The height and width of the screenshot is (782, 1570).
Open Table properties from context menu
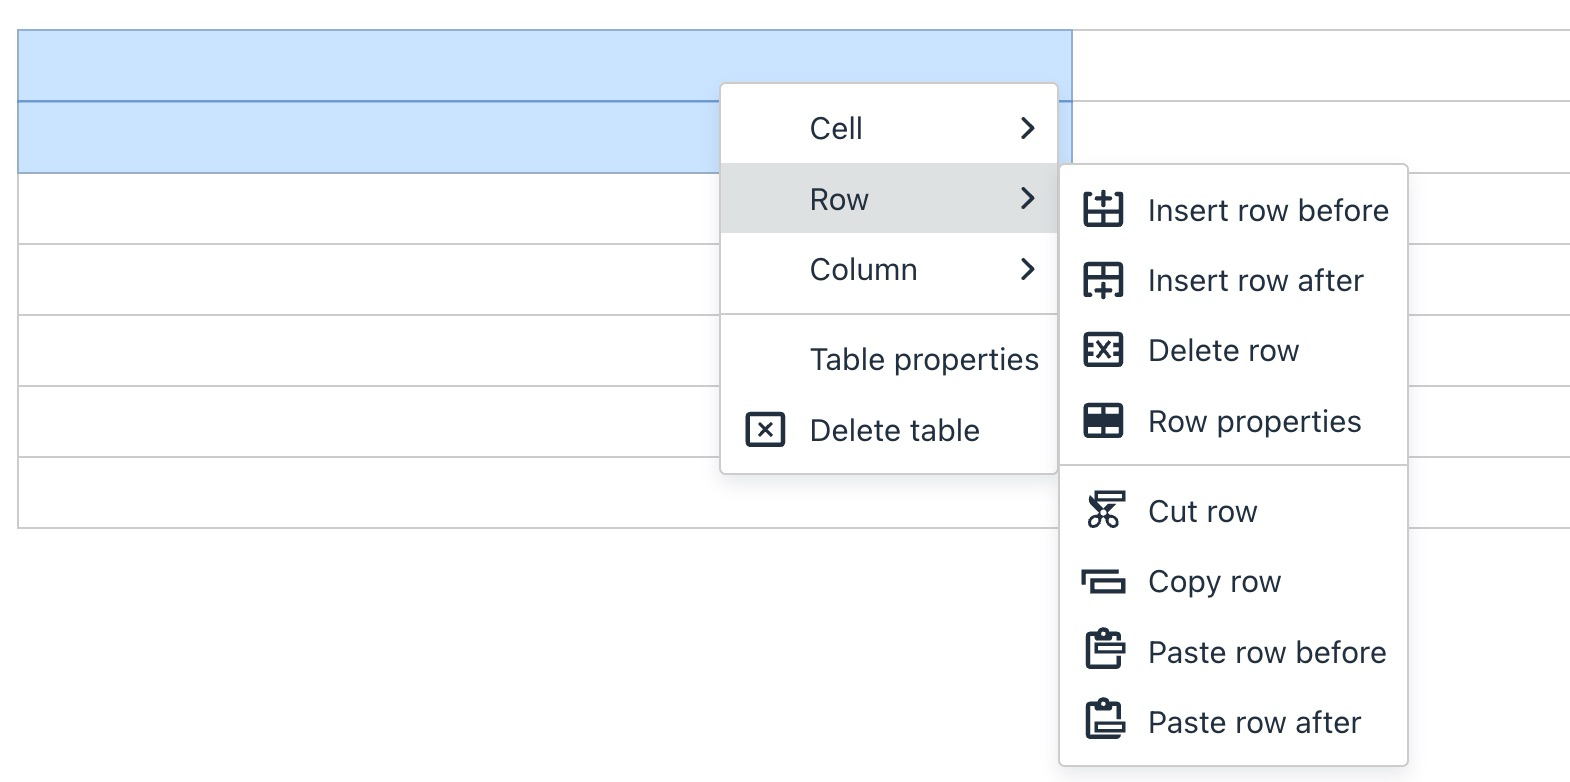click(x=923, y=360)
